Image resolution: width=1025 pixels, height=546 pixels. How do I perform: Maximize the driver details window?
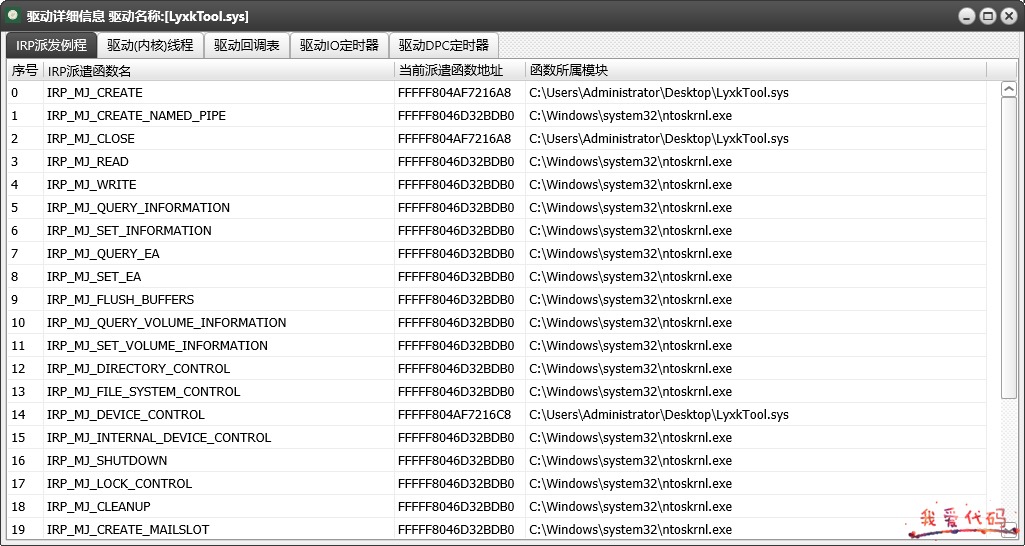pos(987,16)
